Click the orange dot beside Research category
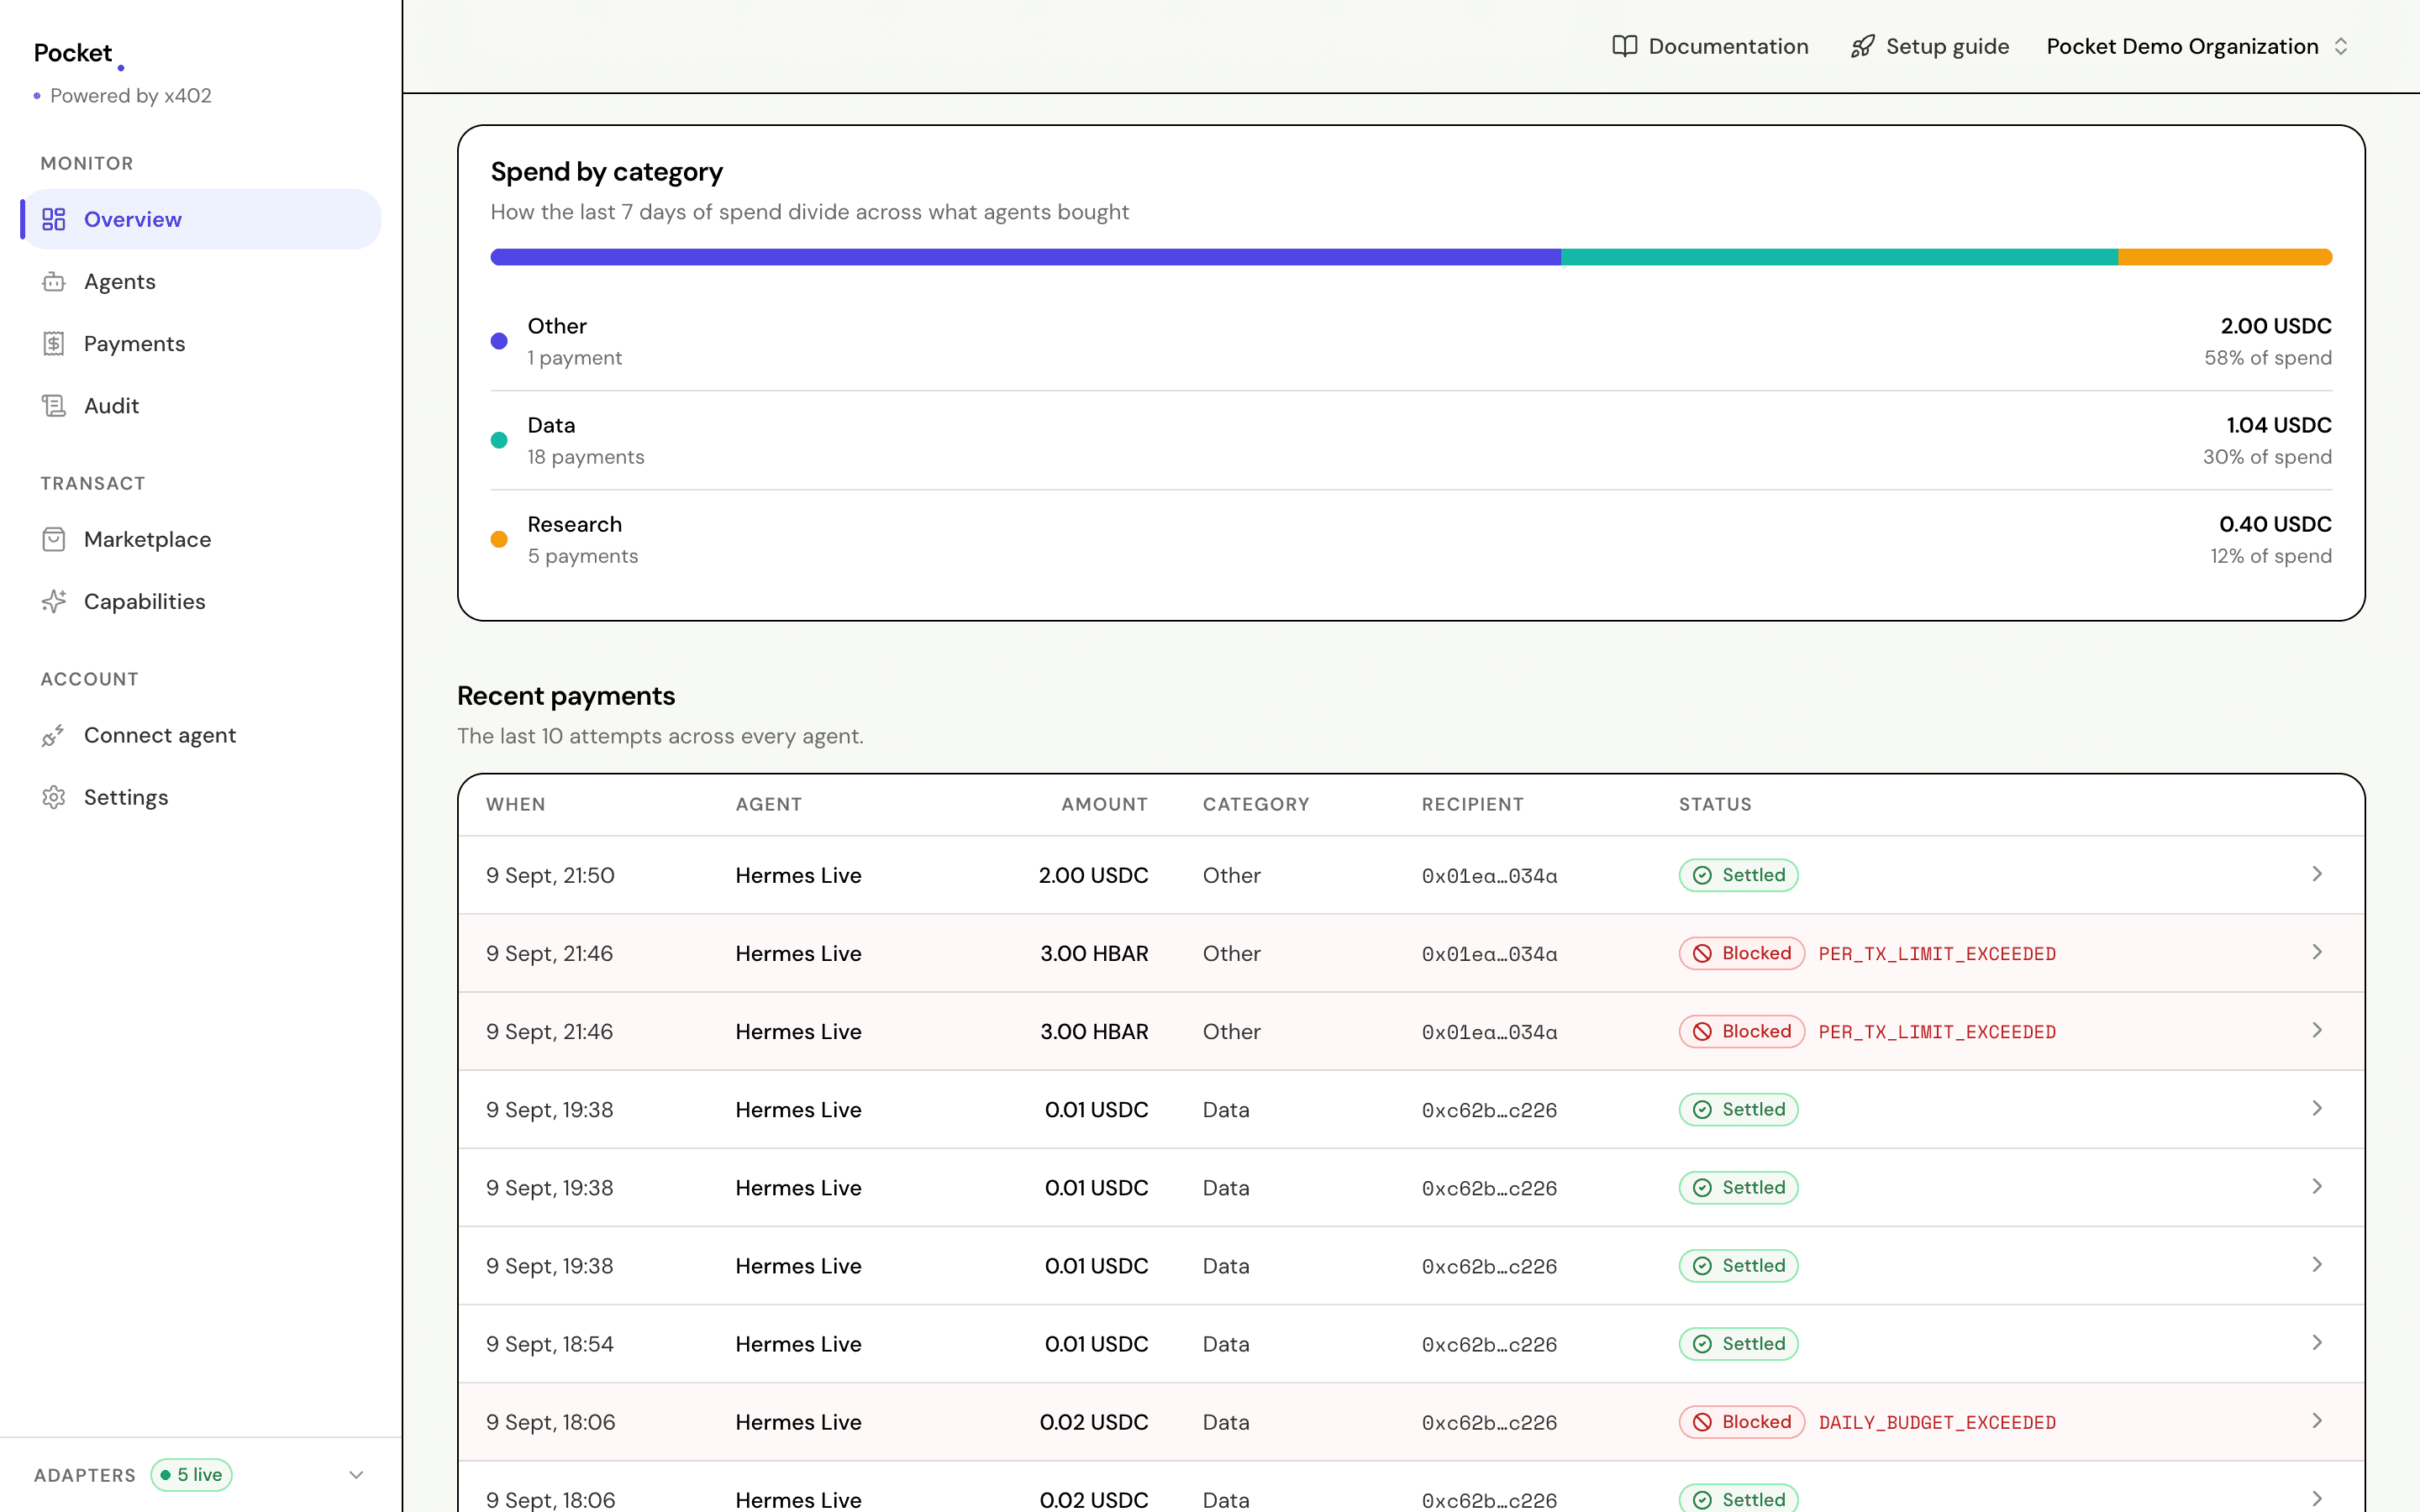This screenshot has height=1512, width=2420. (499, 540)
